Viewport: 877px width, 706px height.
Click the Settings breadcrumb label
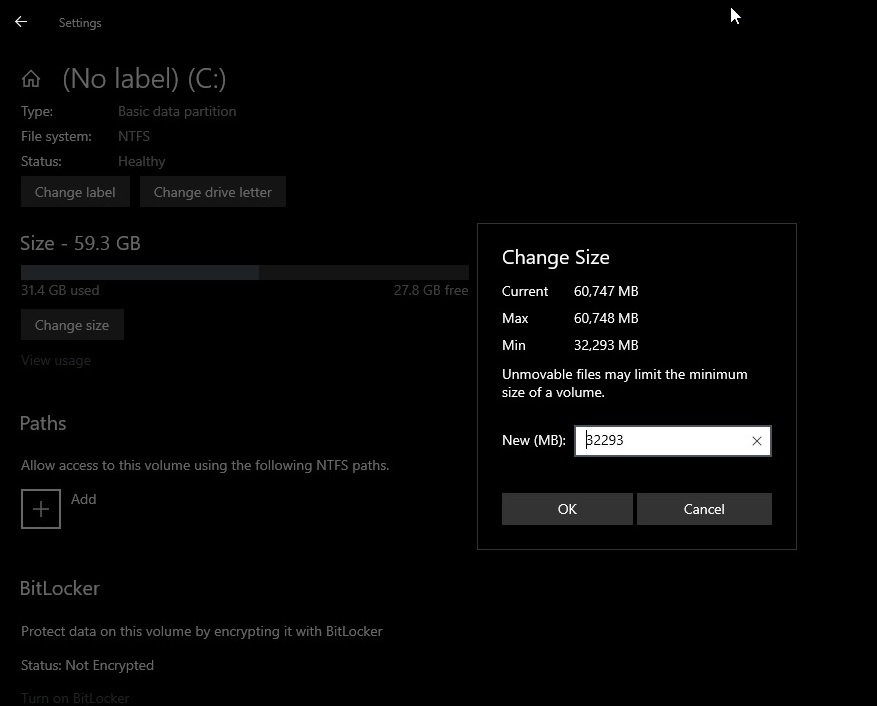click(x=80, y=22)
